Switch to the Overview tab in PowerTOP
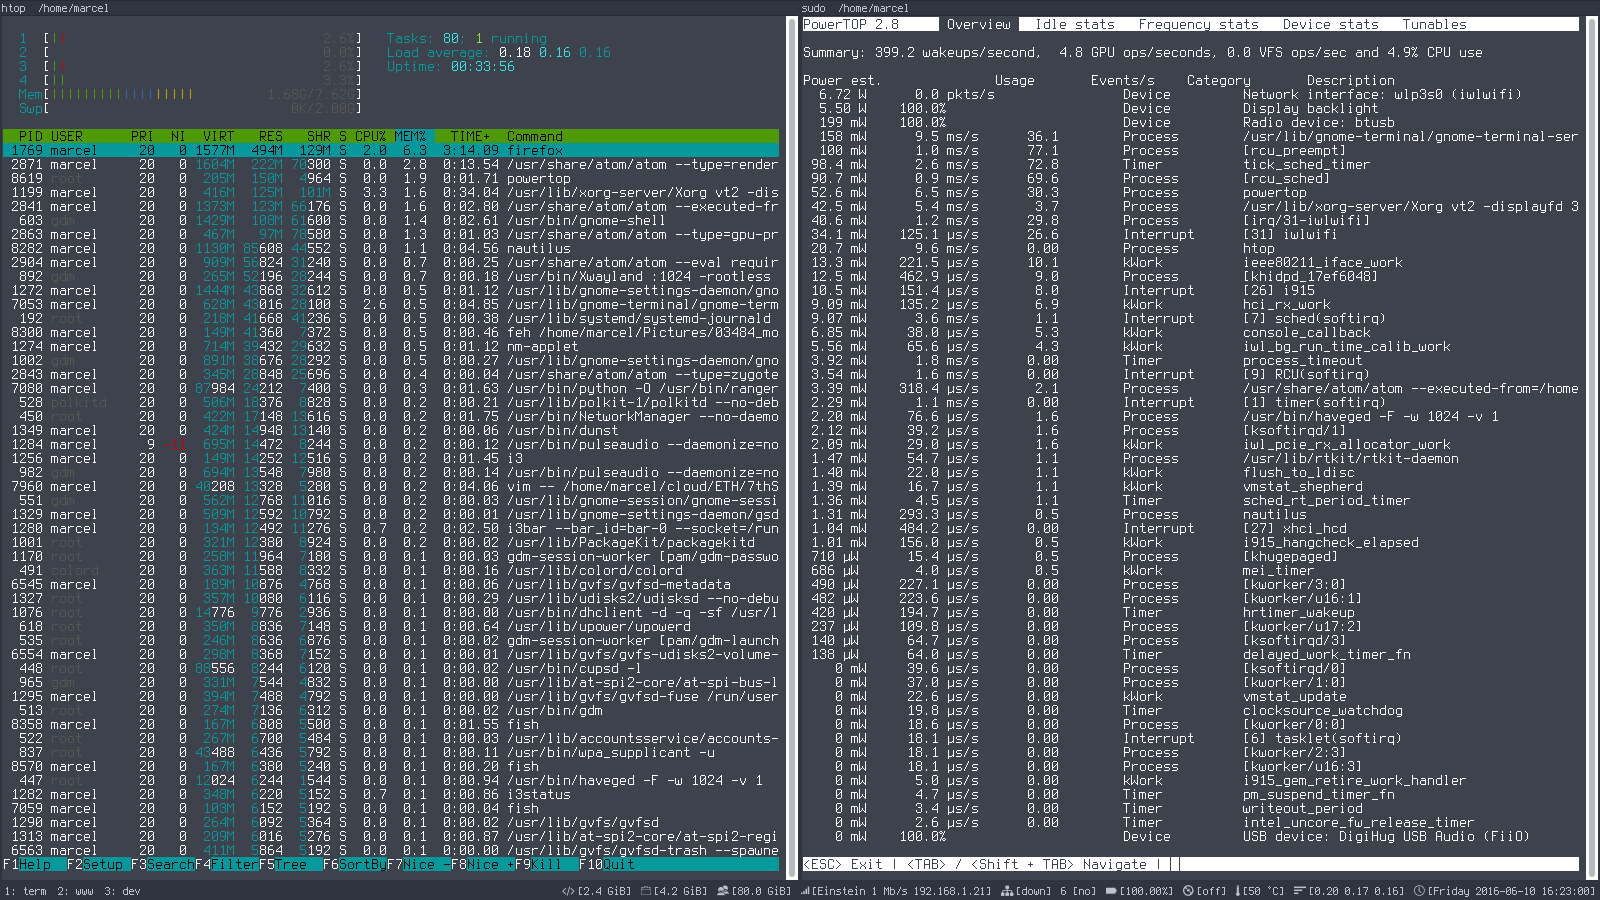This screenshot has width=1600, height=900. tap(979, 24)
